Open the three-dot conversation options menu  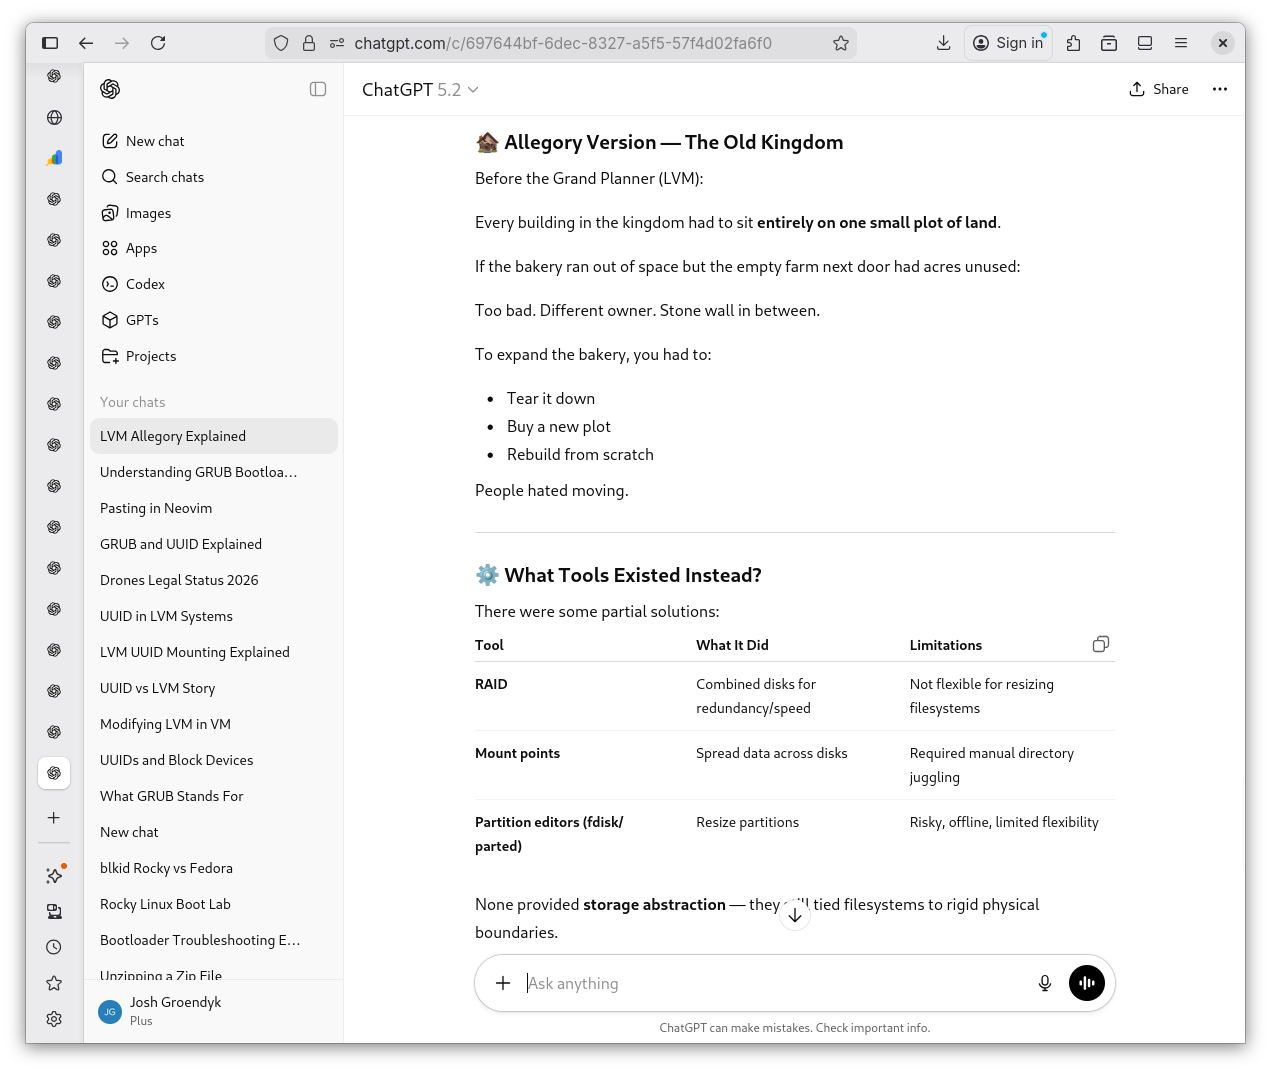pyautogui.click(x=1219, y=89)
